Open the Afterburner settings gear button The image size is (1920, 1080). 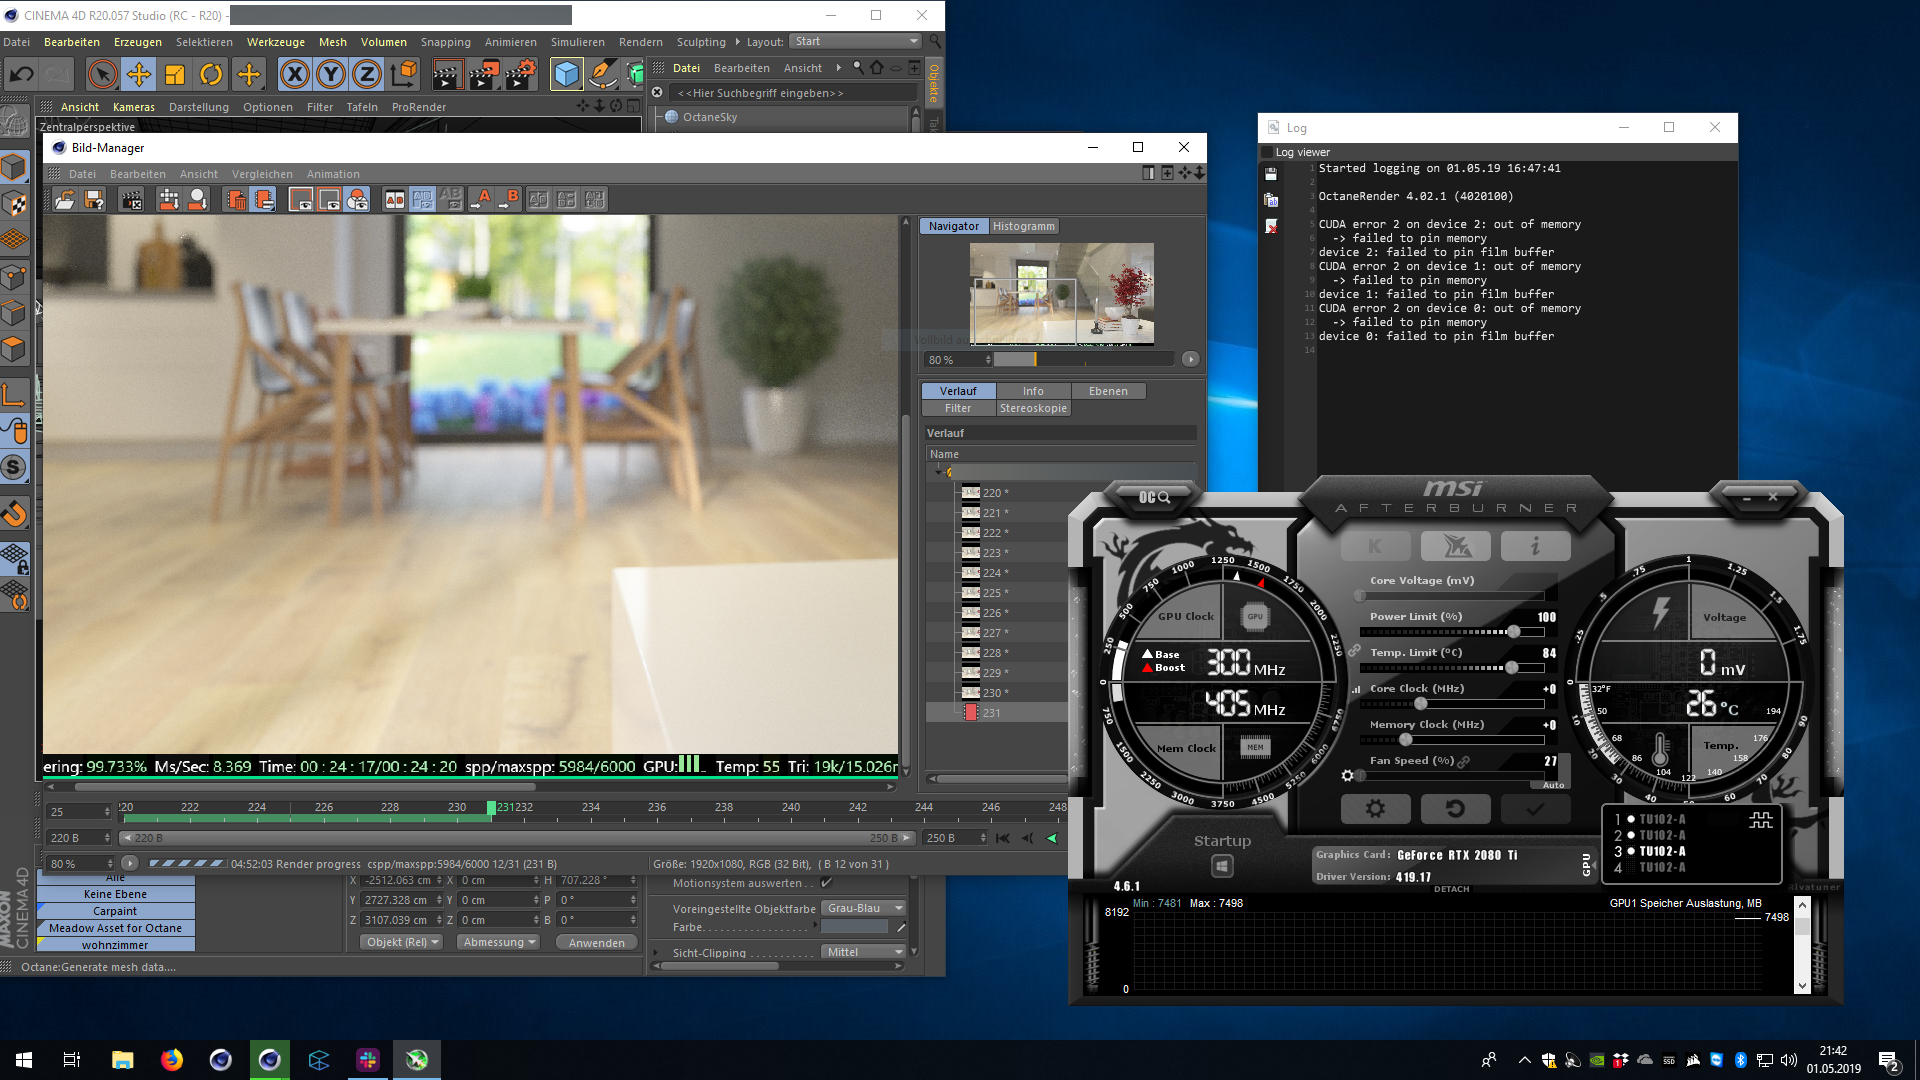(x=1375, y=809)
